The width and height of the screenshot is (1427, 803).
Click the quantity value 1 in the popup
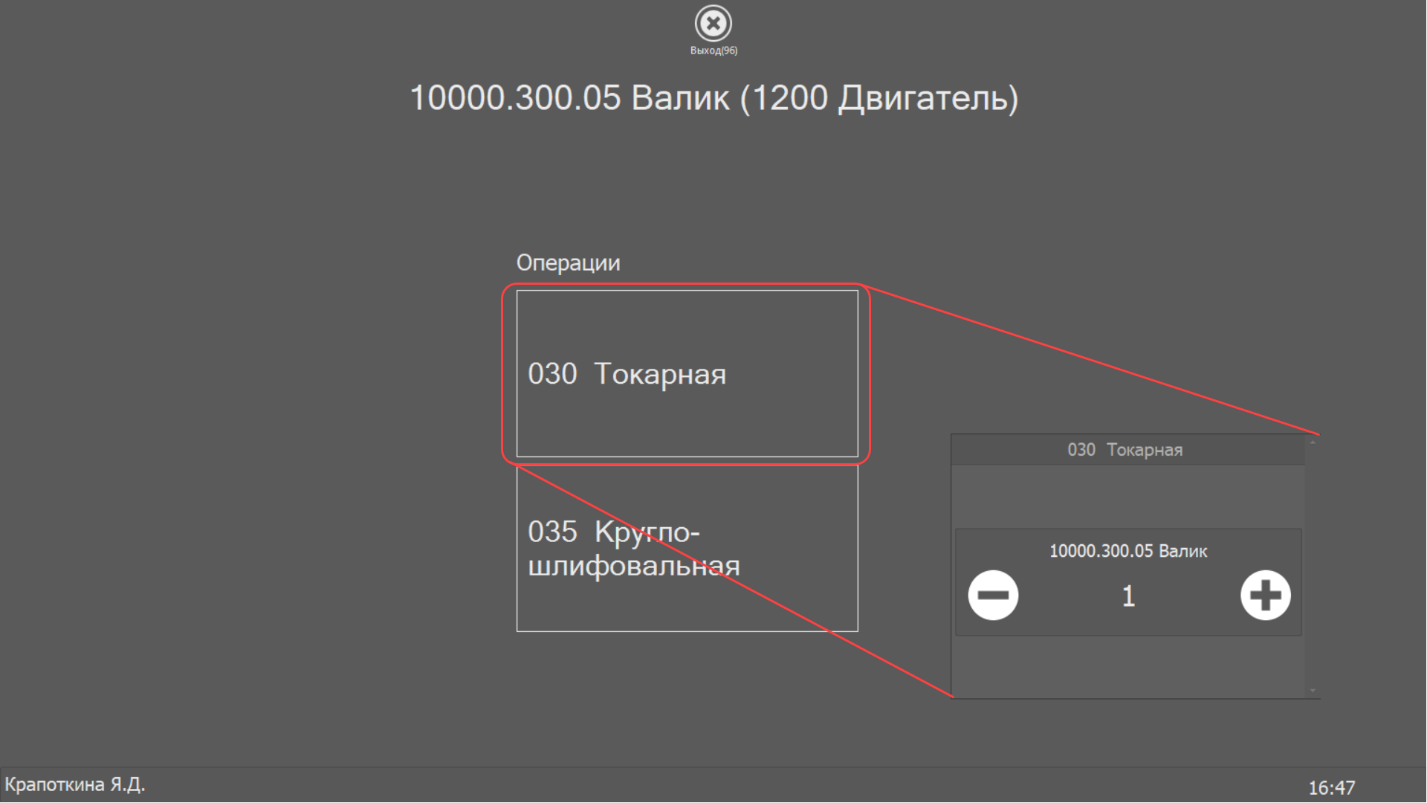coord(1127,595)
